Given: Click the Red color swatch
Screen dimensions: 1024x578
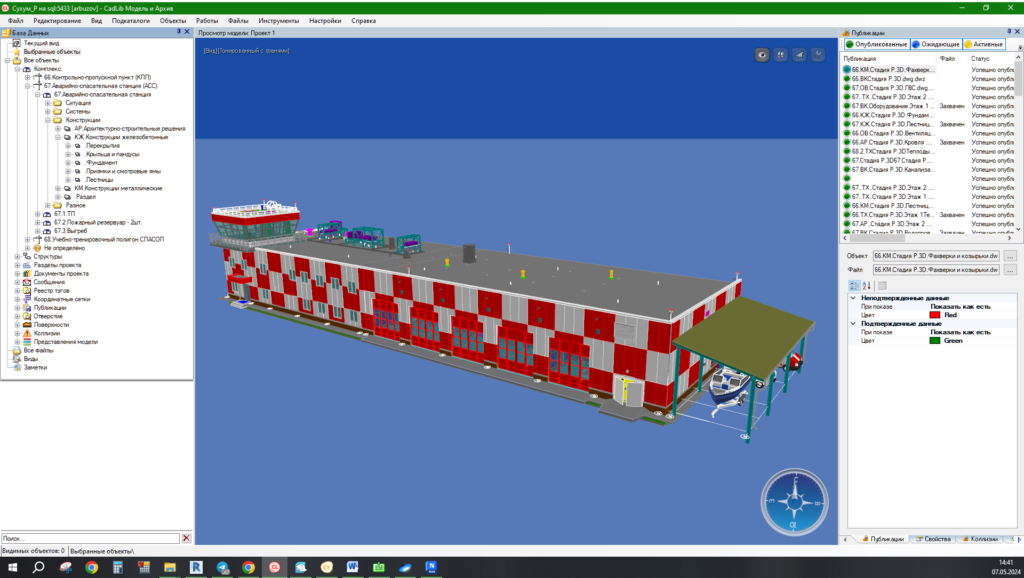Looking at the screenshot, I should (937, 314).
